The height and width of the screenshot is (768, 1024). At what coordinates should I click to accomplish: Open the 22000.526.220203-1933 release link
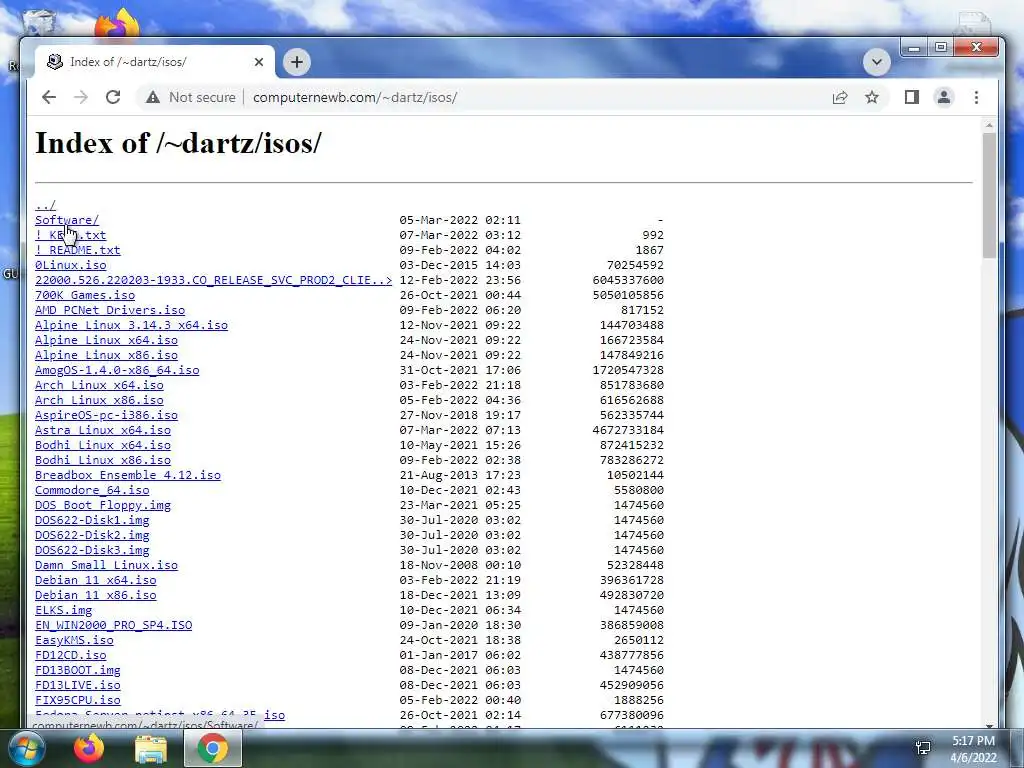(x=214, y=280)
